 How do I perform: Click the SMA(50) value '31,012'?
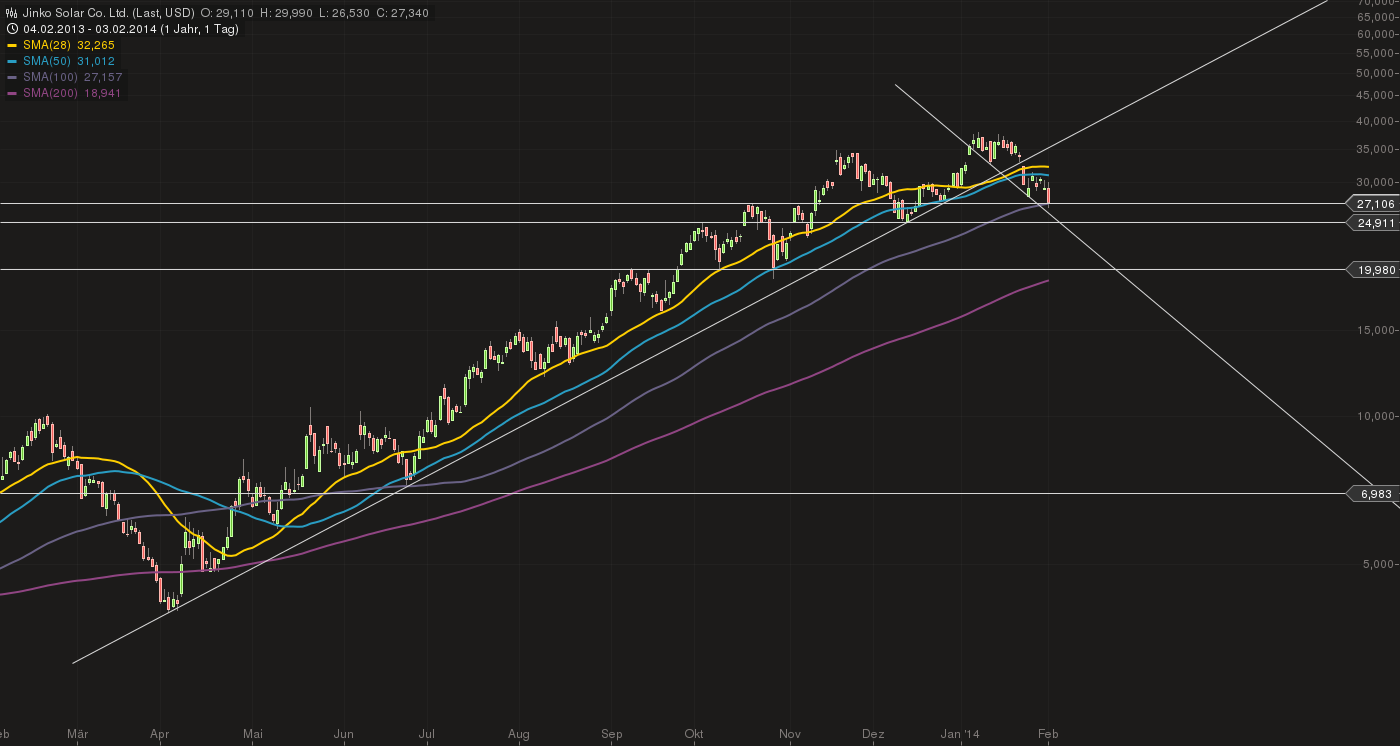pos(96,61)
